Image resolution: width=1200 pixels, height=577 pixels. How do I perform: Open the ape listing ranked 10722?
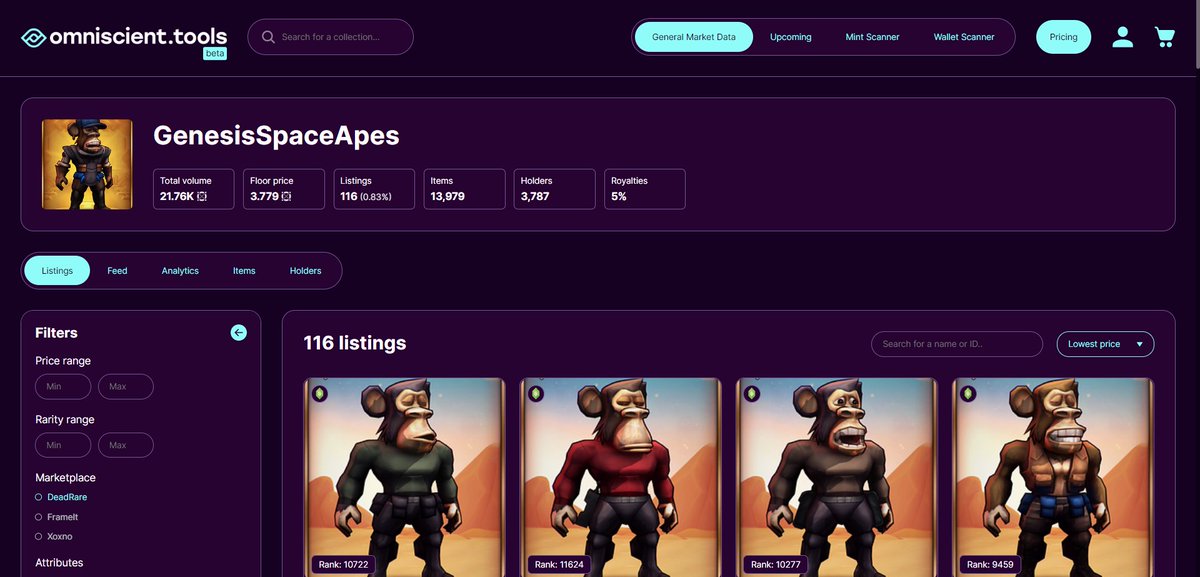(405, 477)
